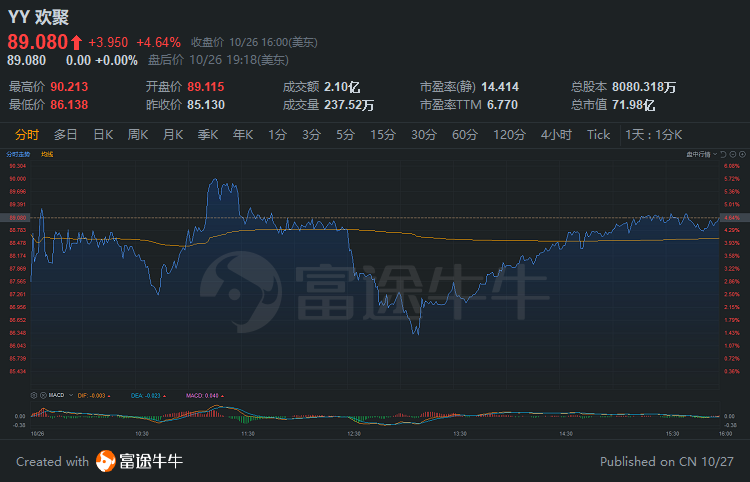Open MACD indicator settings gear icon
Screen dimensions: 750x482
[34, 395]
